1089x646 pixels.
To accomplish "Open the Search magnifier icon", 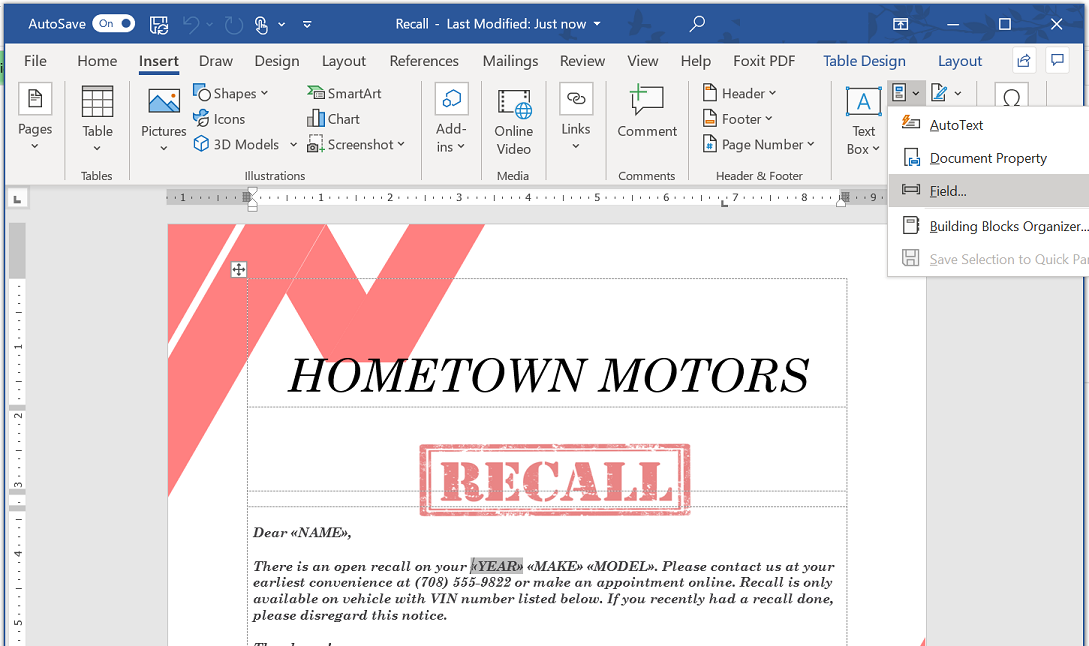I will (x=697, y=23).
